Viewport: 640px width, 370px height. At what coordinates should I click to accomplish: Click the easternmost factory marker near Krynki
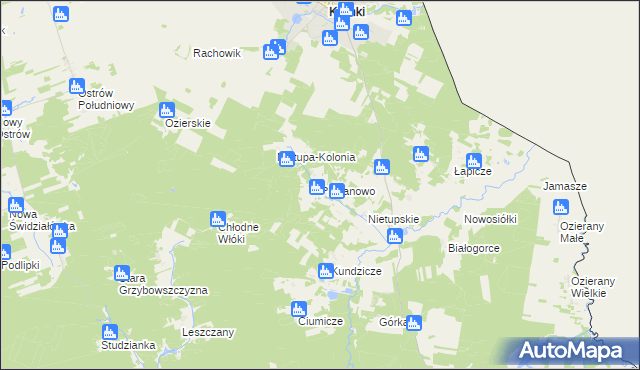click(404, 18)
